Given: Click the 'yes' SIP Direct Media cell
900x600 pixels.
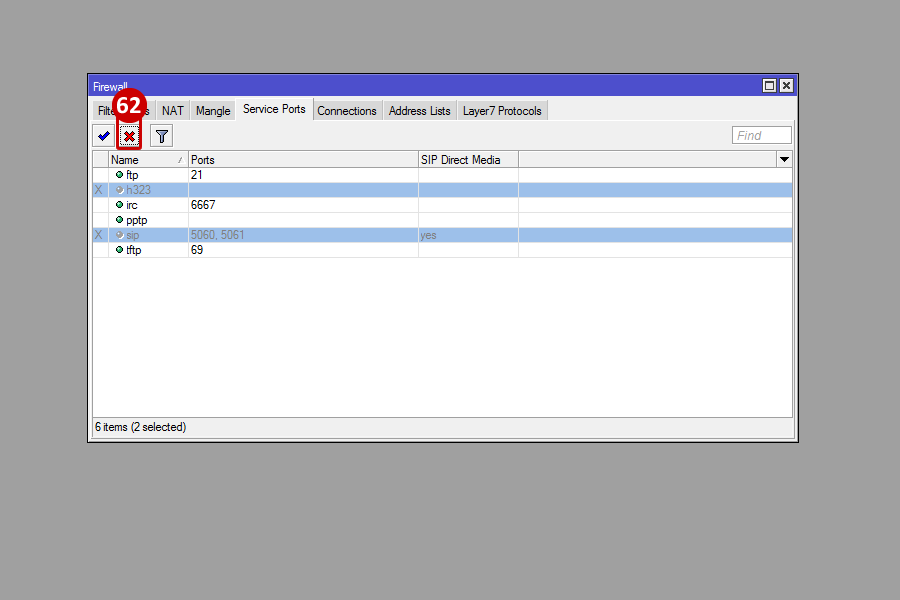Looking at the screenshot, I should click(x=428, y=235).
